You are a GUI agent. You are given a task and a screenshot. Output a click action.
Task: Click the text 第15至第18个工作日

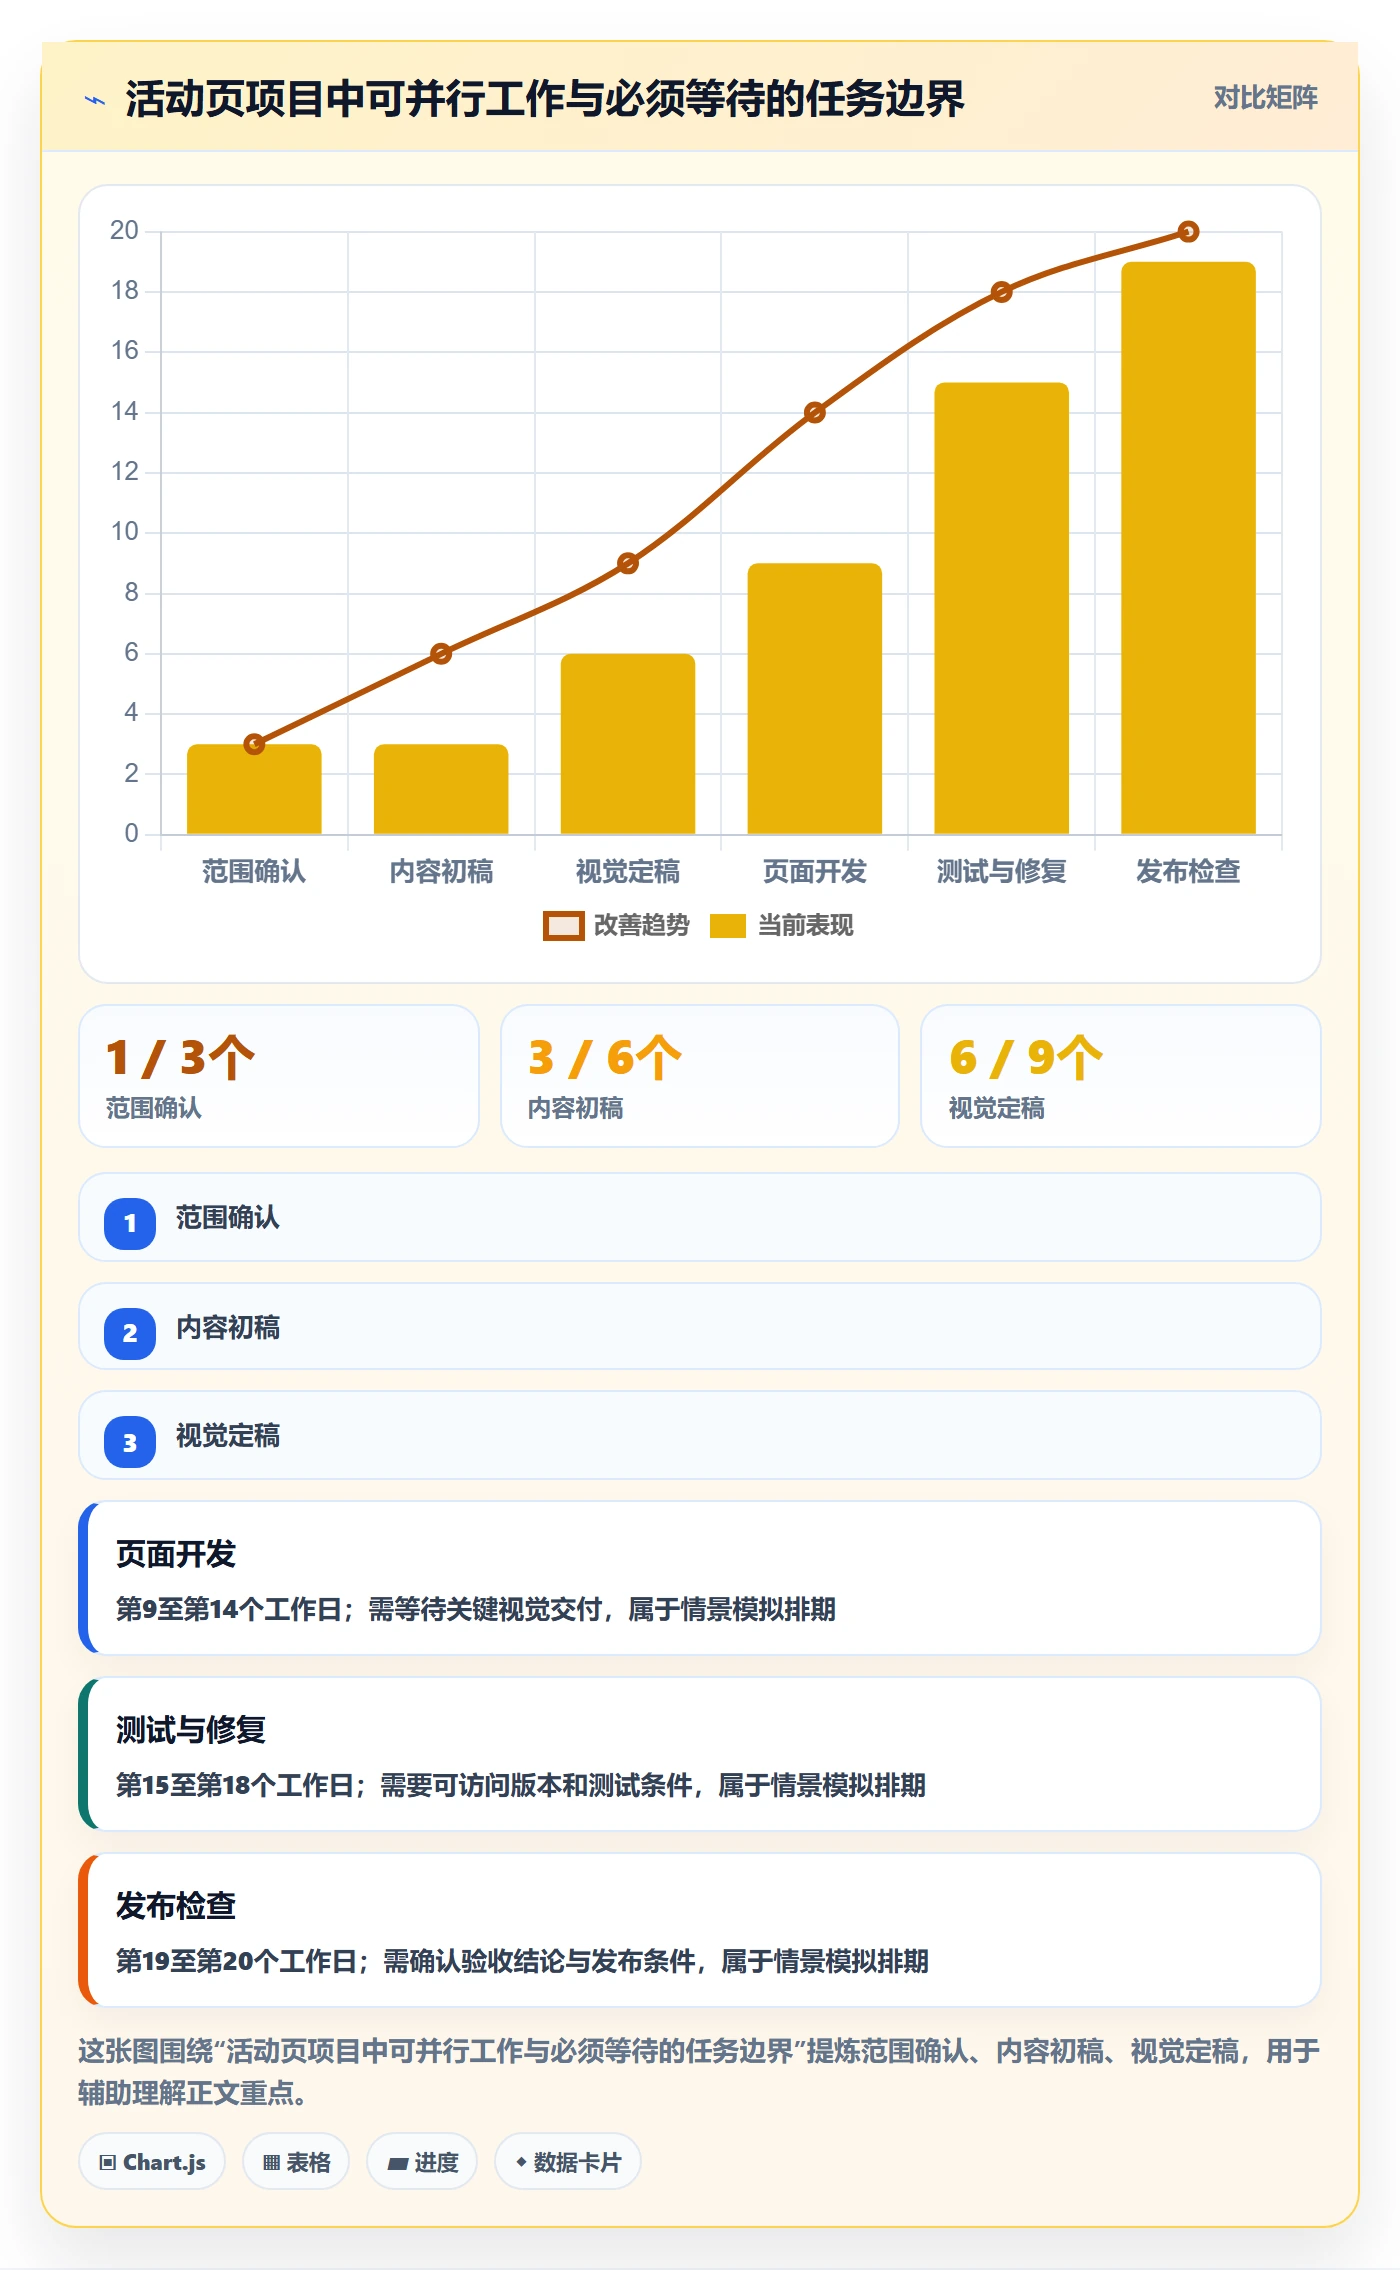(235, 1785)
